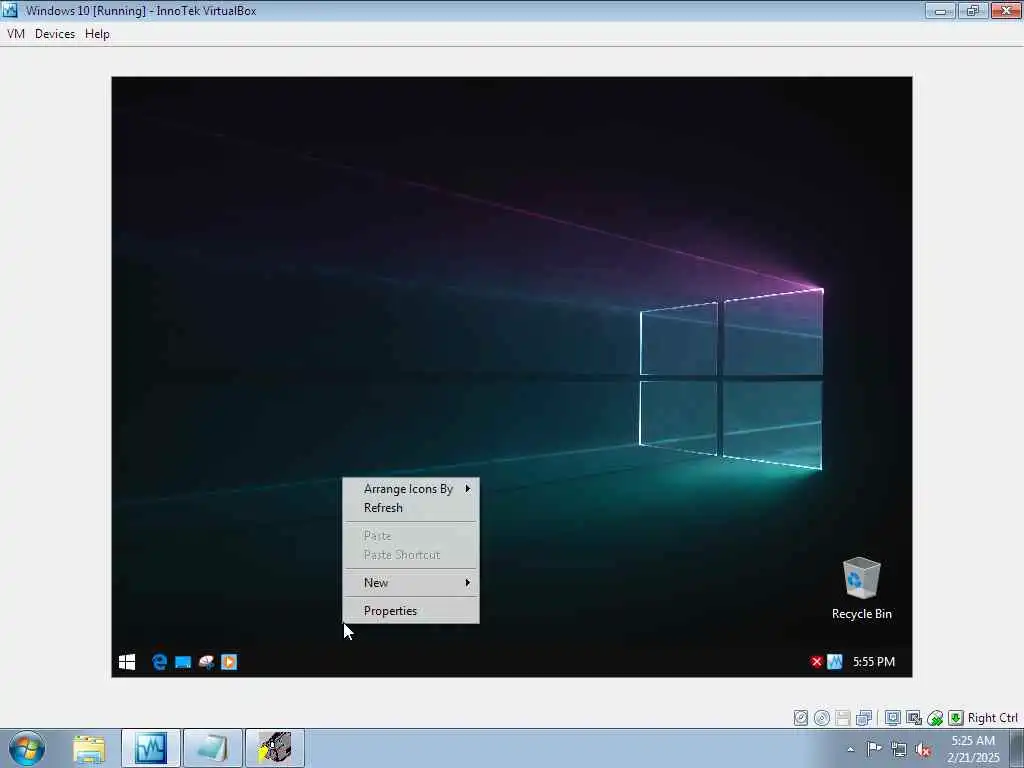Viewport: 1024px width, 768px height.
Task: Open the VM menu in VirtualBox
Action: 16,34
